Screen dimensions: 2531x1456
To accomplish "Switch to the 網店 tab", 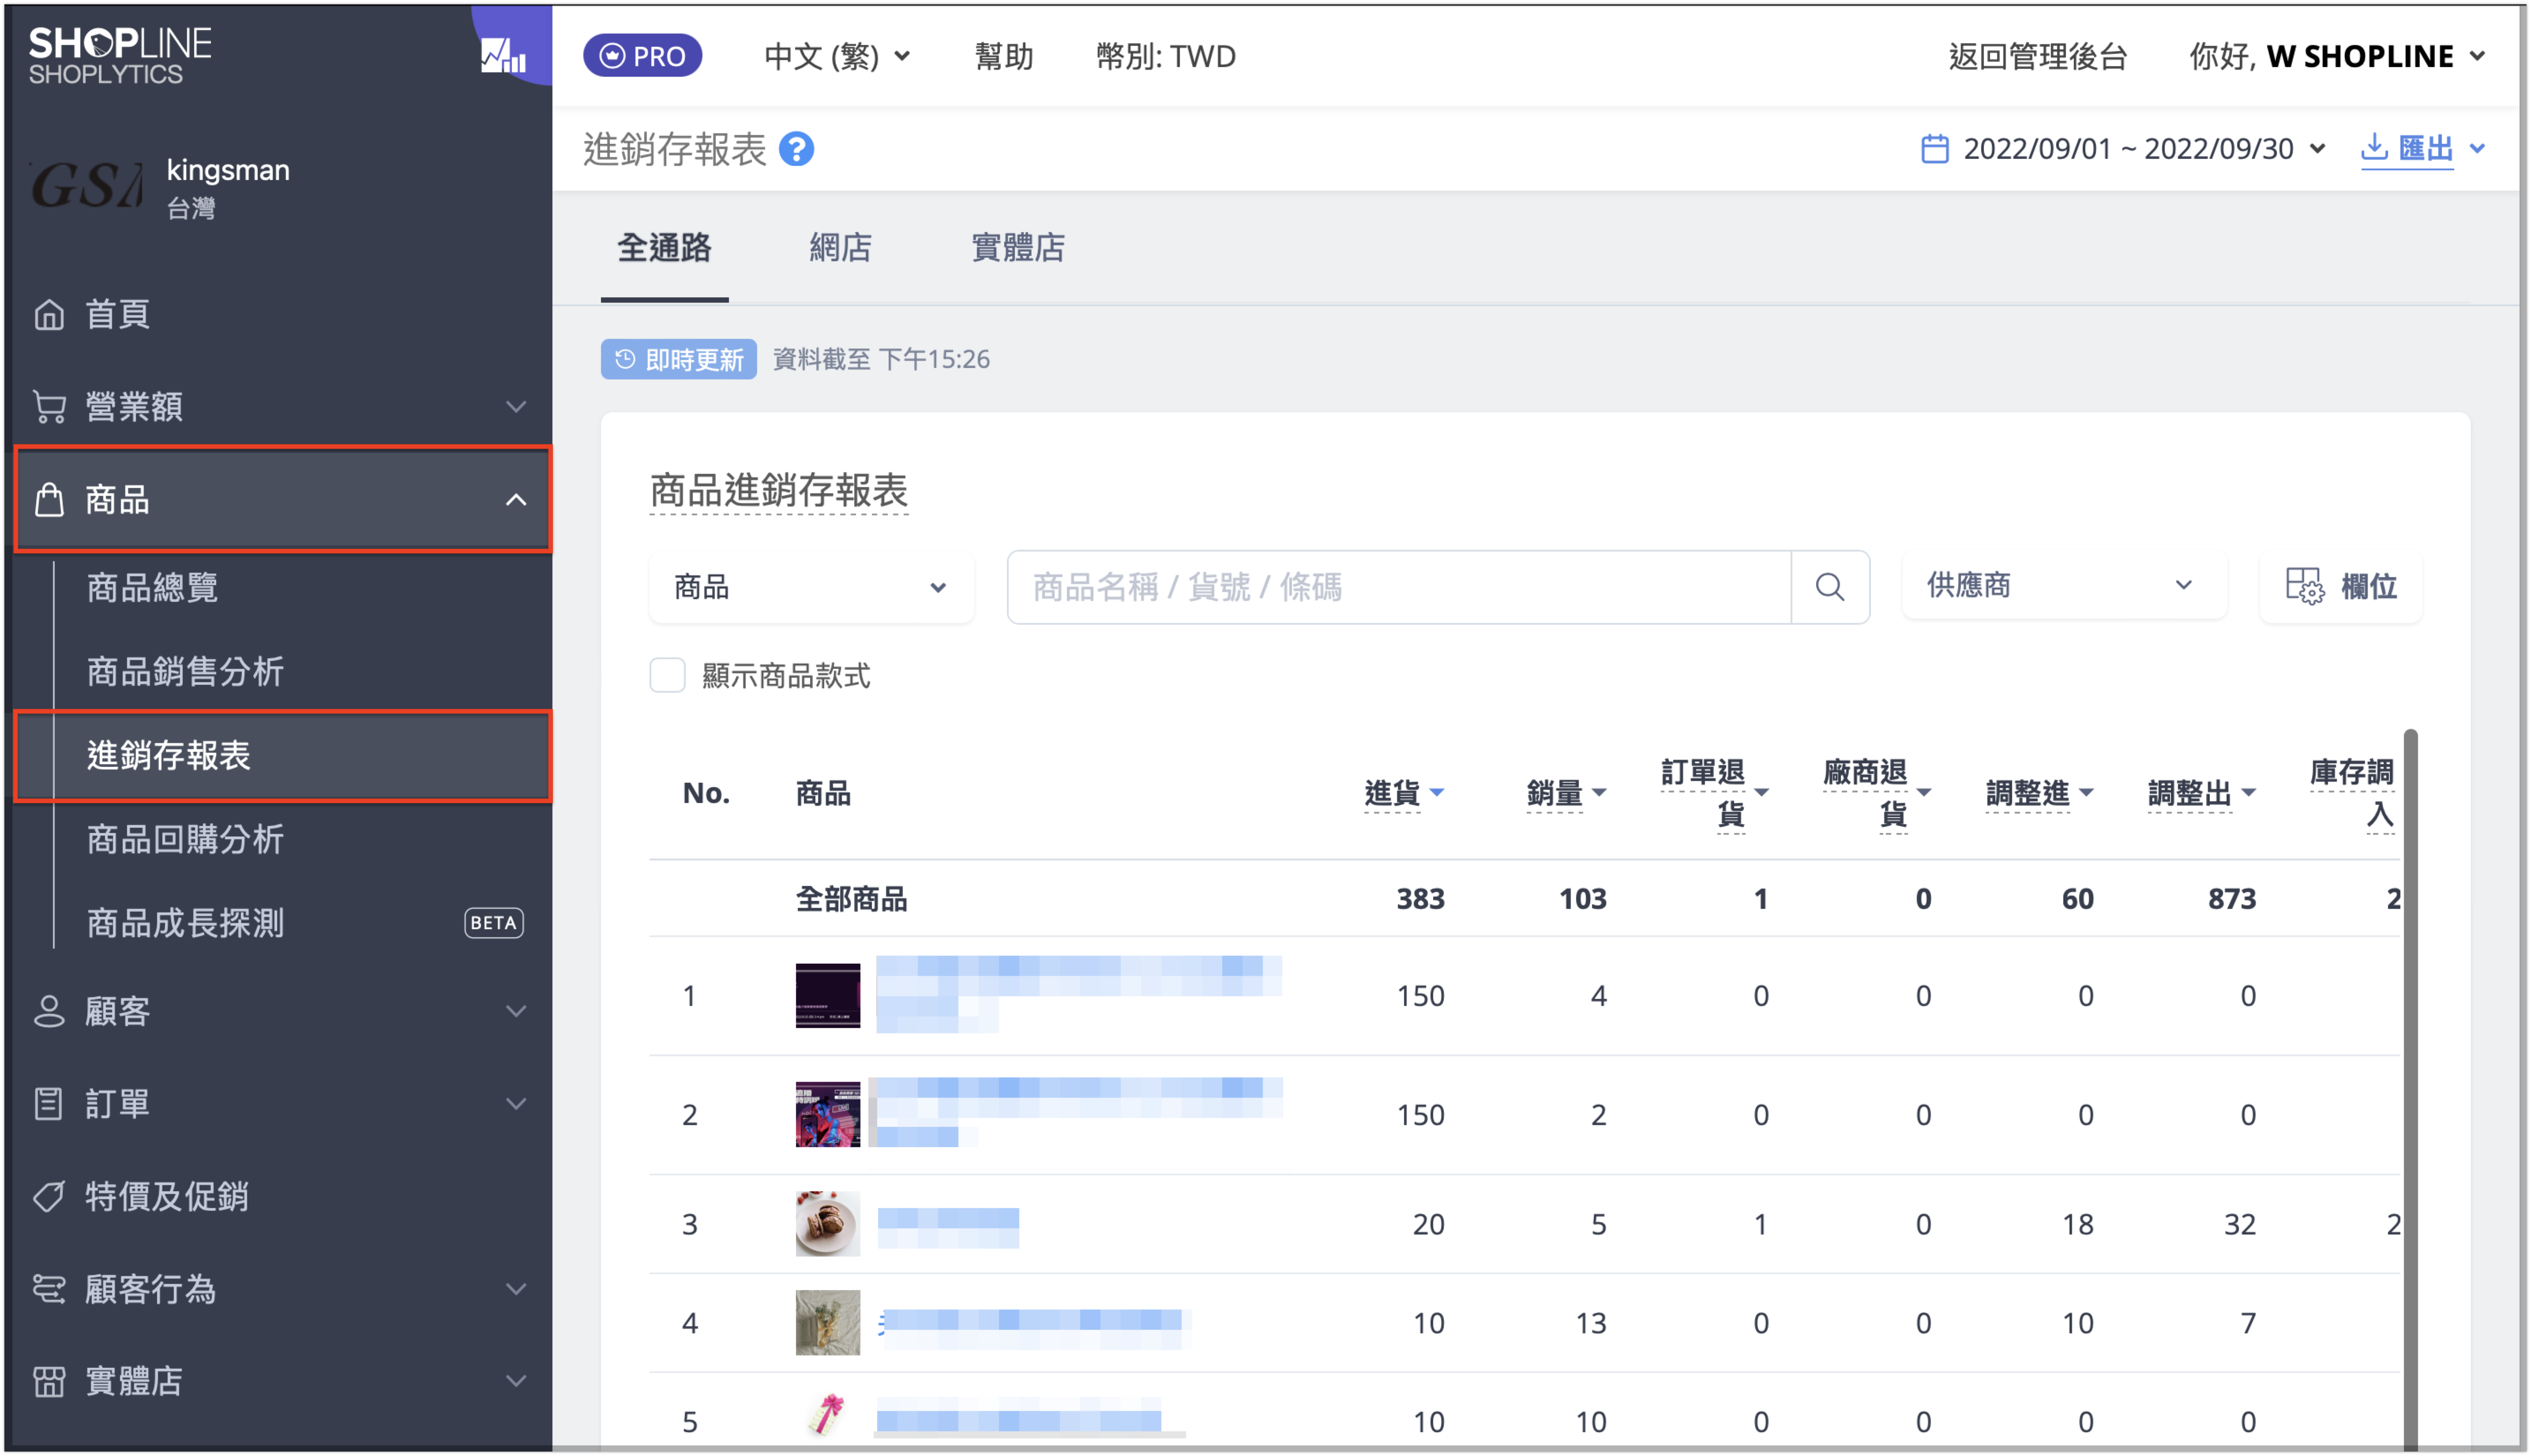I will tap(840, 247).
